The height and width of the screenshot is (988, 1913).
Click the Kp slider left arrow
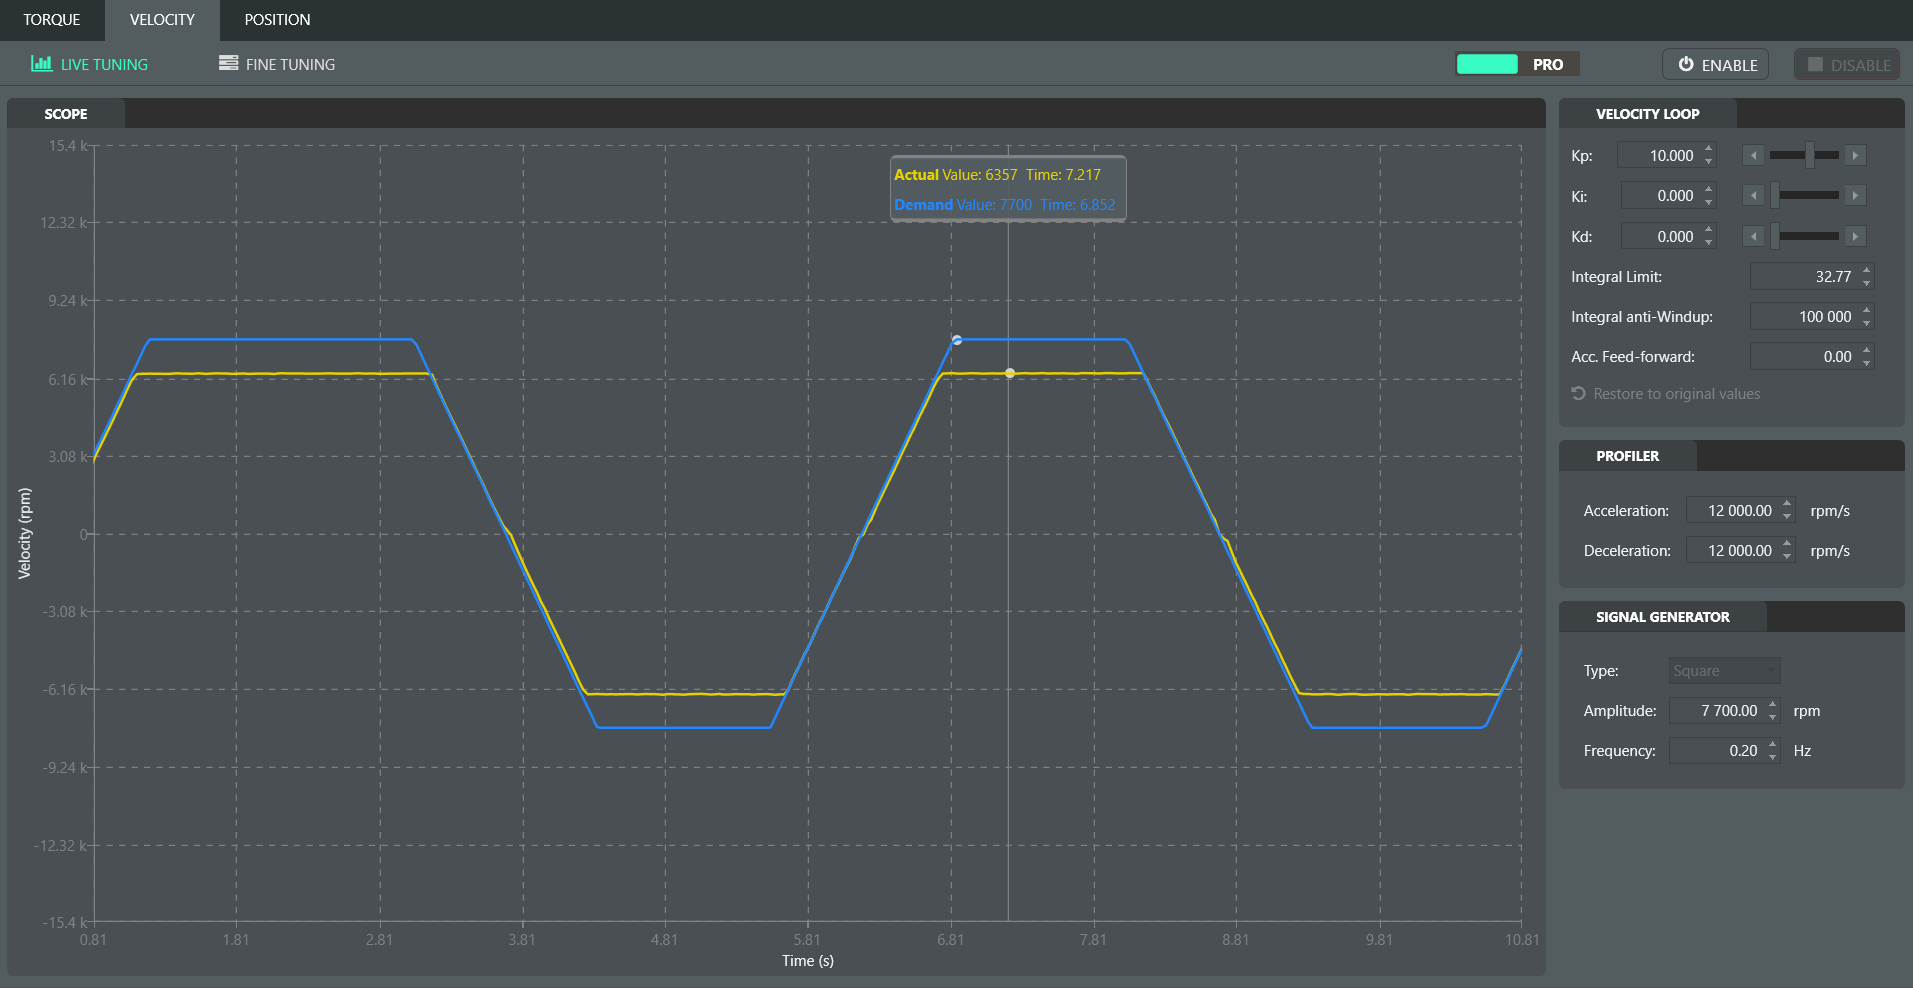pos(1753,155)
